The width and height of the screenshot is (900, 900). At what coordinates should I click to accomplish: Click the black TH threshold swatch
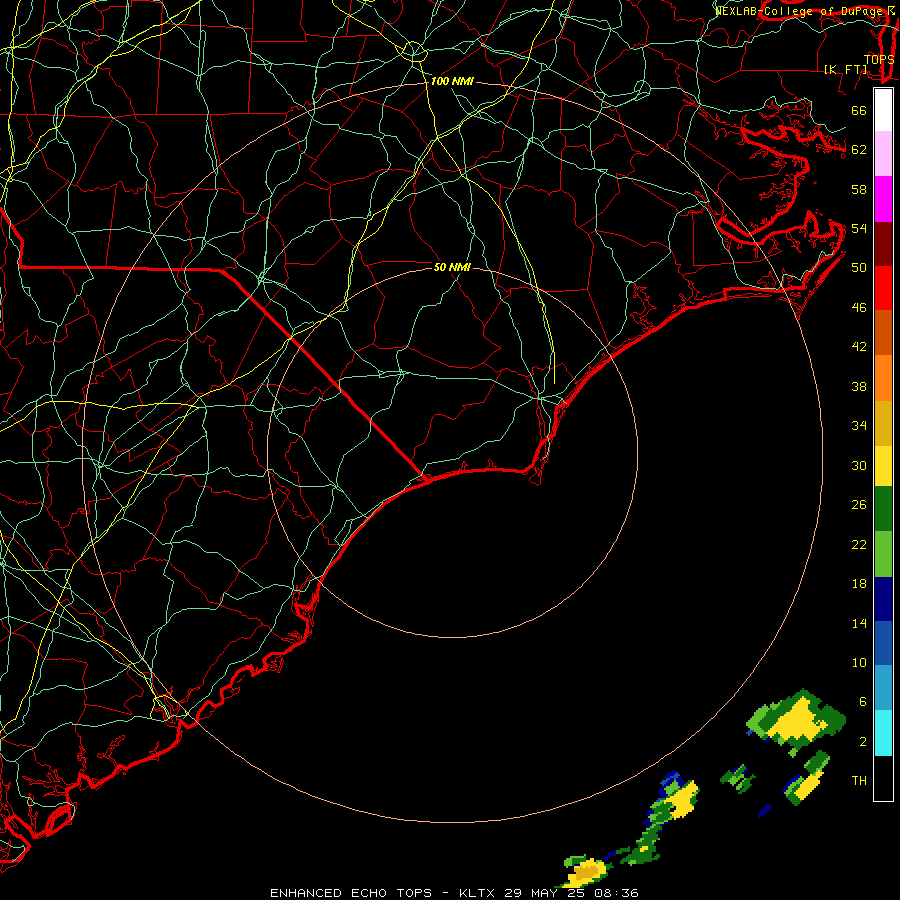pos(883,778)
